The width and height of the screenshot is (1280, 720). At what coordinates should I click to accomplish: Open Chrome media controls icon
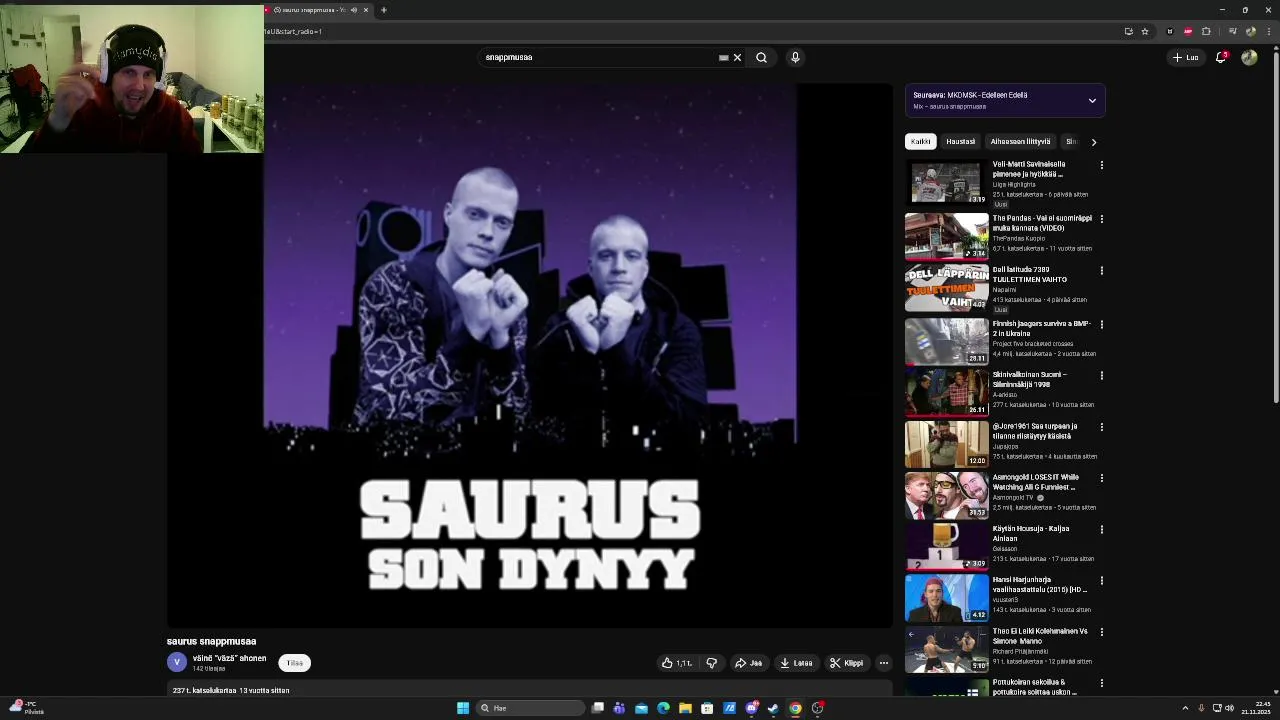pyautogui.click(x=1233, y=31)
